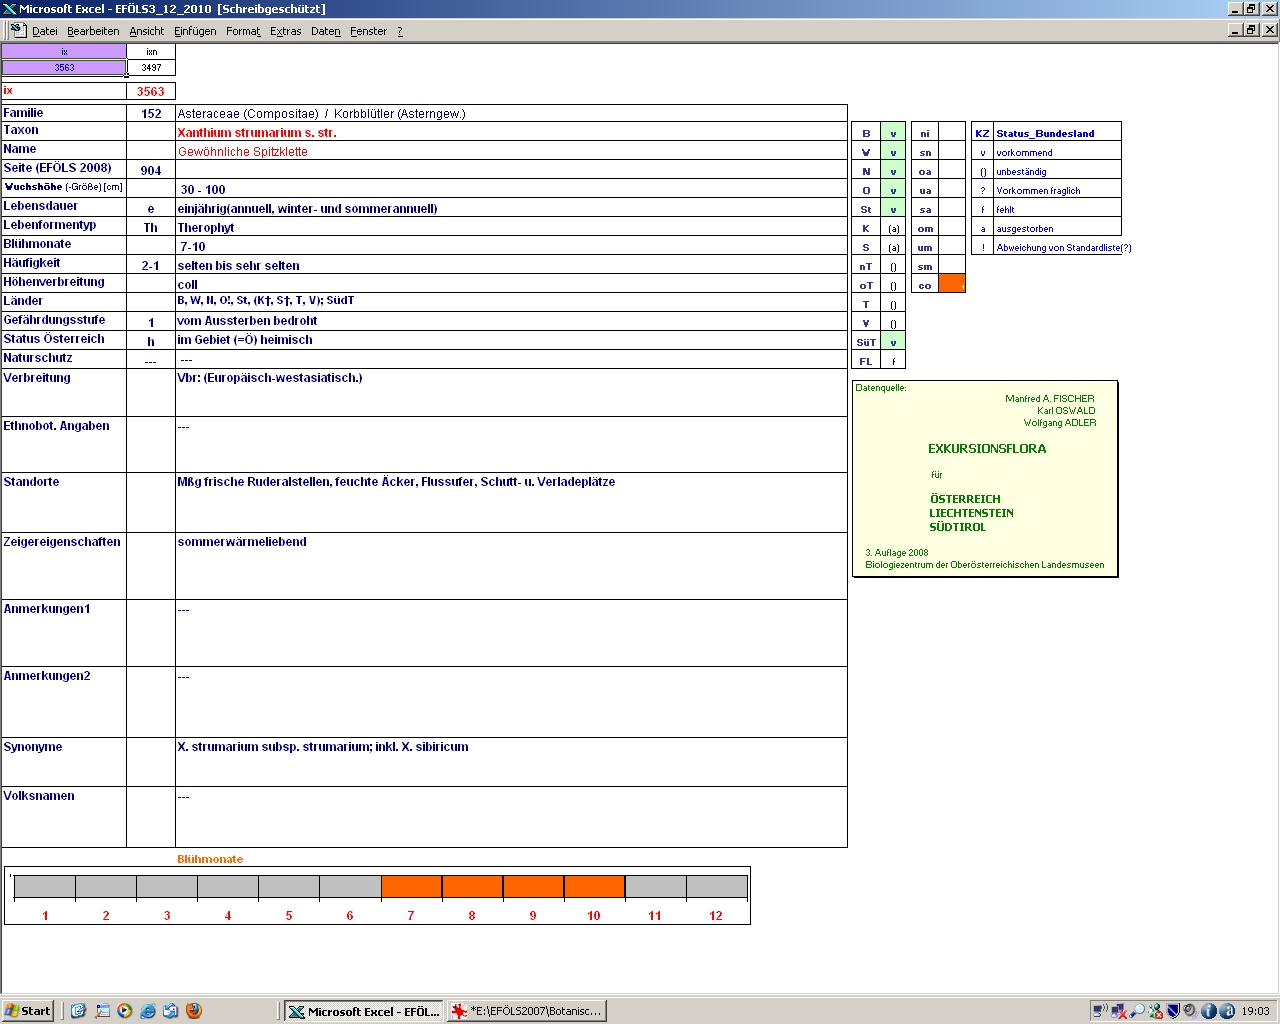Open the Format menu
The image size is (1280, 1024).
[243, 31]
